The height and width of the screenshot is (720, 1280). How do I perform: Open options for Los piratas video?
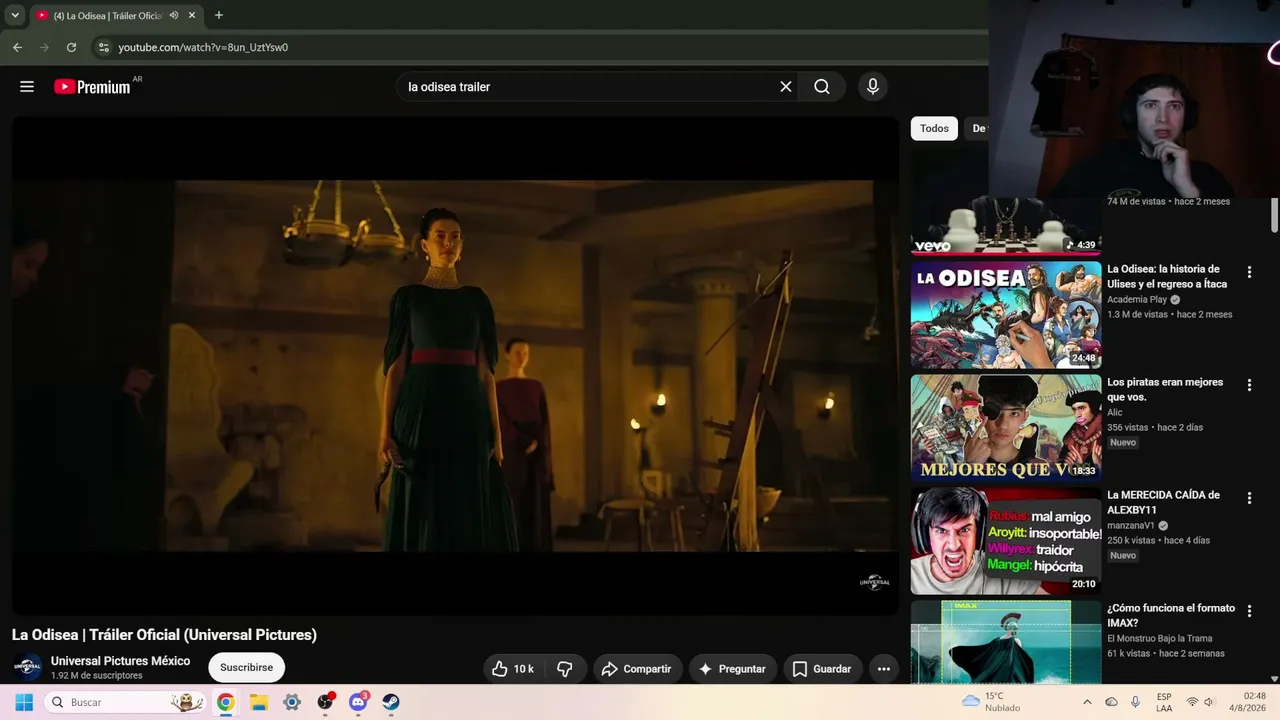click(1249, 385)
